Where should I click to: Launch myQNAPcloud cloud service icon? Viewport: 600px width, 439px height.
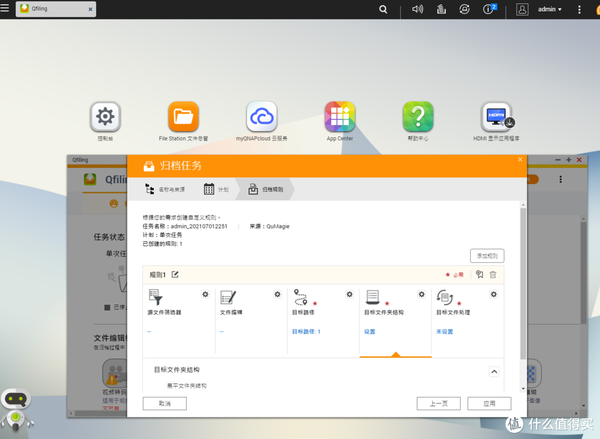pyautogui.click(x=262, y=118)
